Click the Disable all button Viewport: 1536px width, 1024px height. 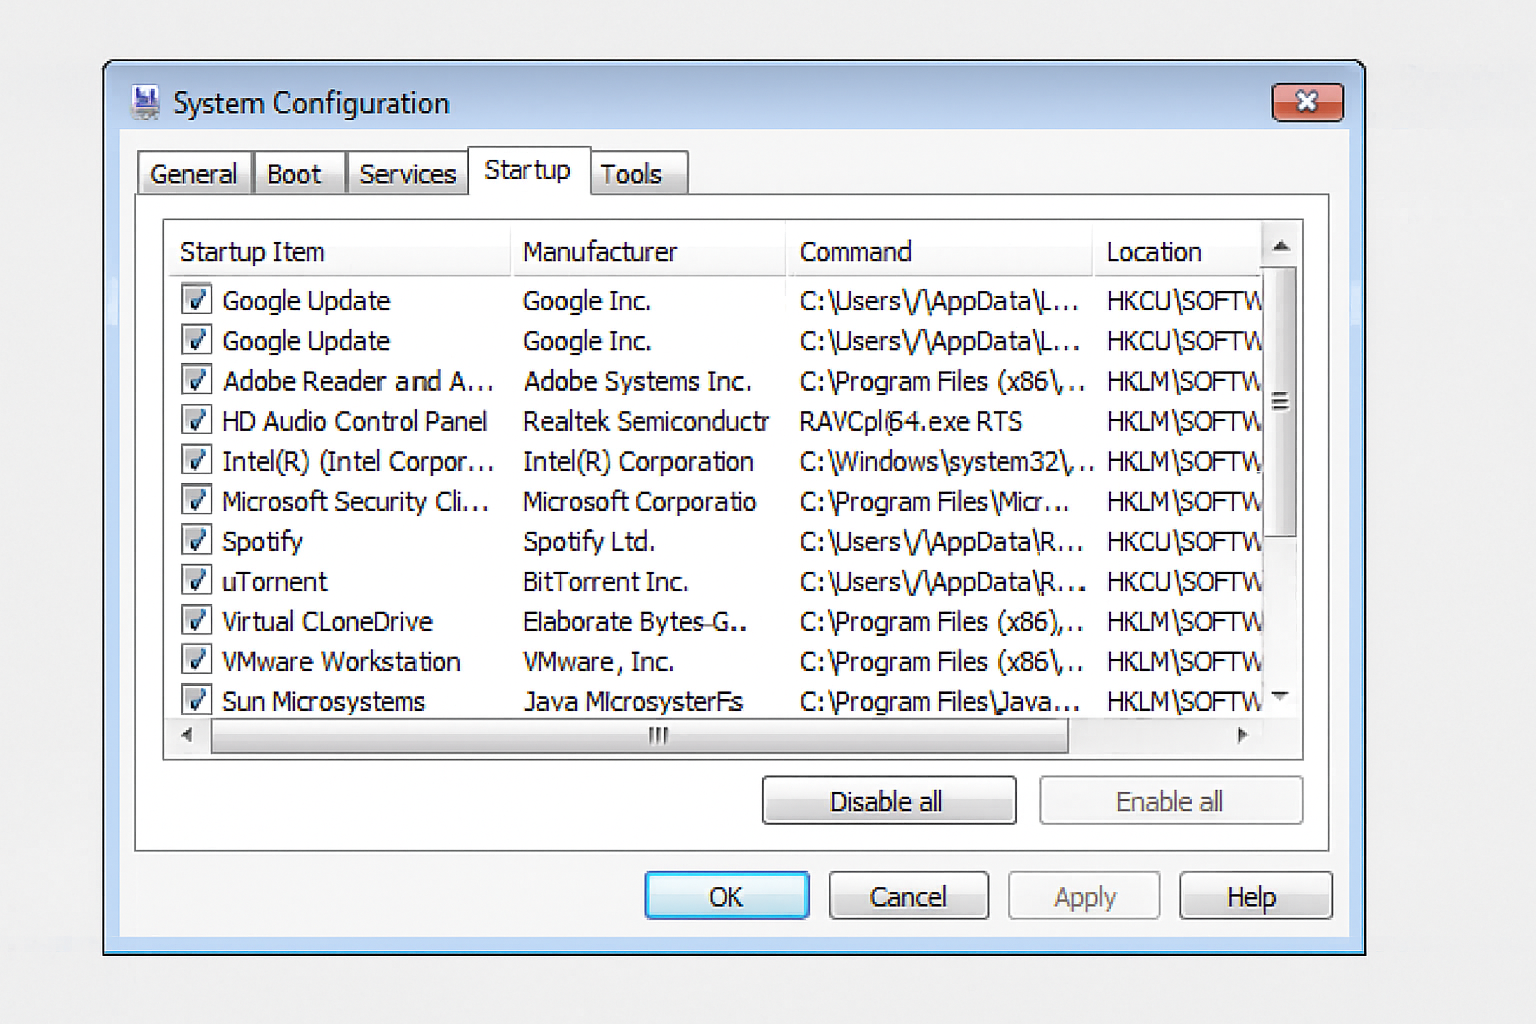(888, 800)
